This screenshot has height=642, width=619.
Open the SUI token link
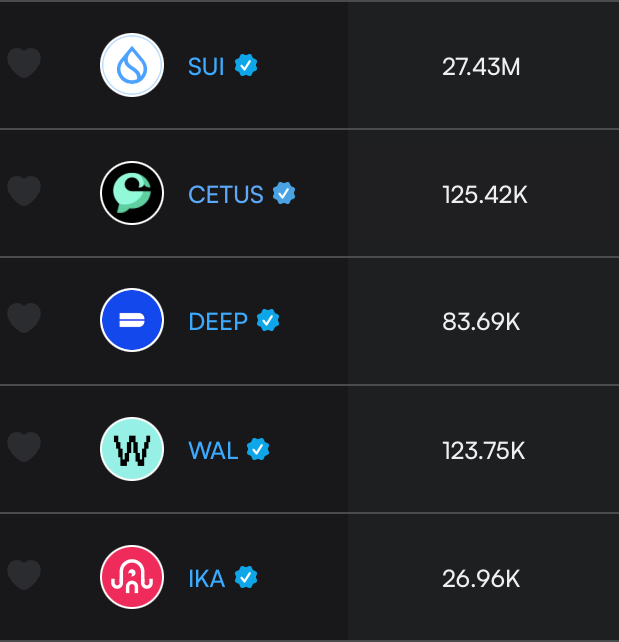coord(206,66)
